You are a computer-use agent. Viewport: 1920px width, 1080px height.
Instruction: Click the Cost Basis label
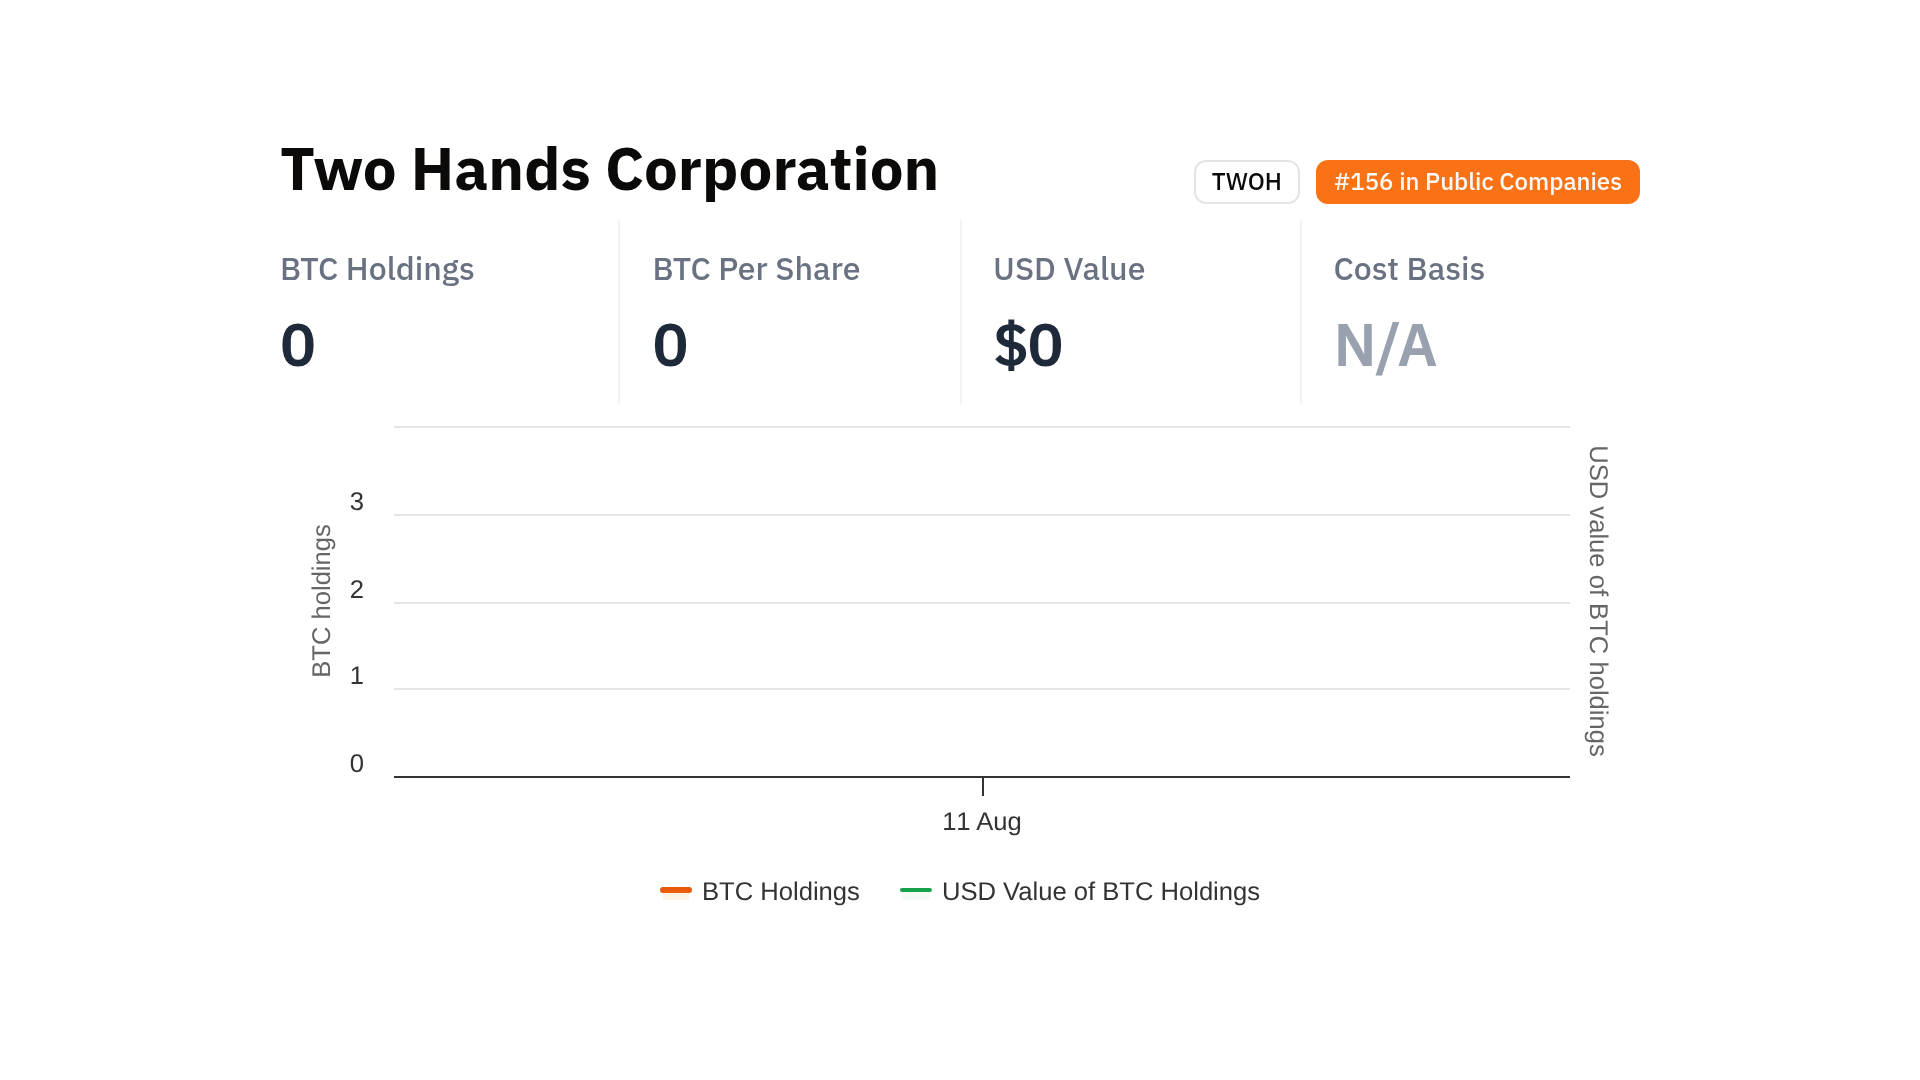(1408, 269)
